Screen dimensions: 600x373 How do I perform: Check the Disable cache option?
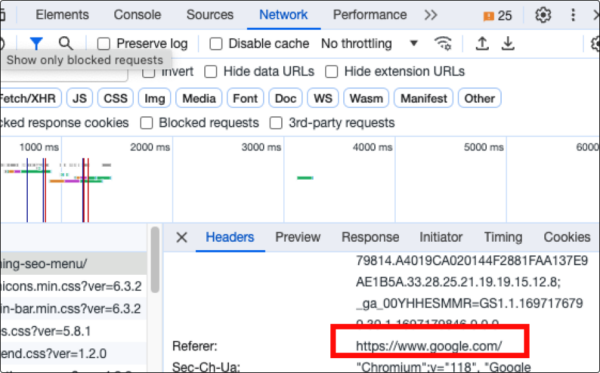click(x=216, y=44)
